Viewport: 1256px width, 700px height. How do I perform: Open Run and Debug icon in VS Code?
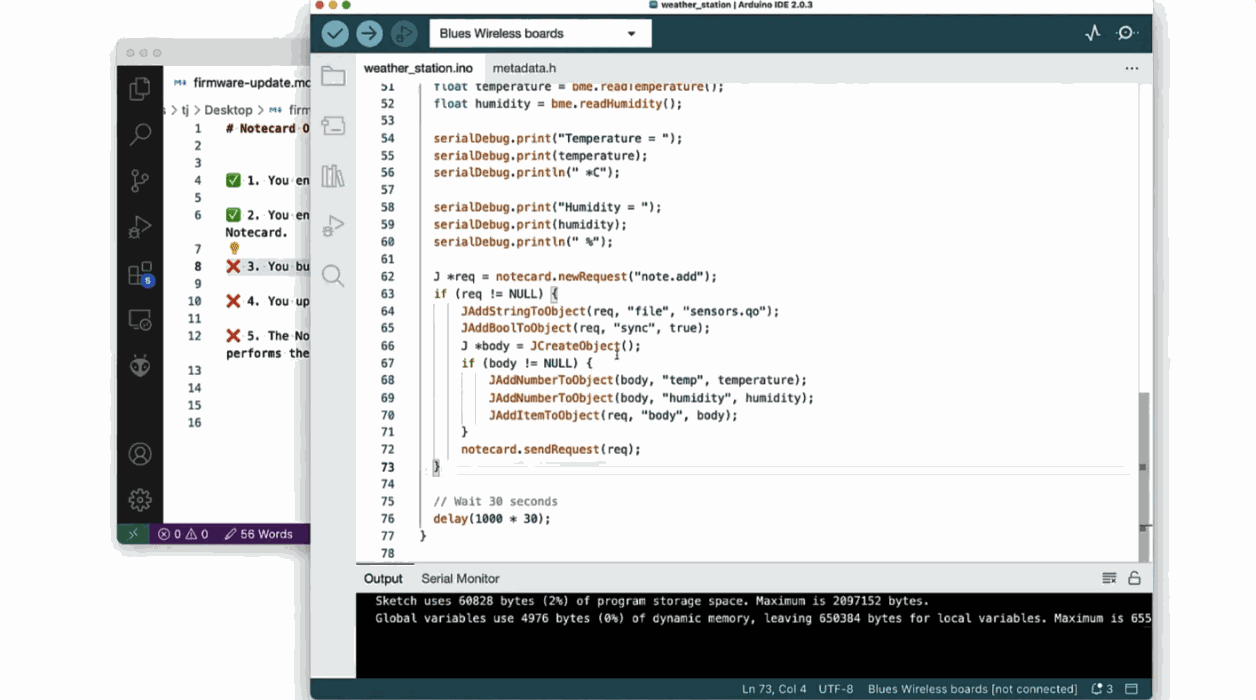pyautogui.click(x=140, y=227)
